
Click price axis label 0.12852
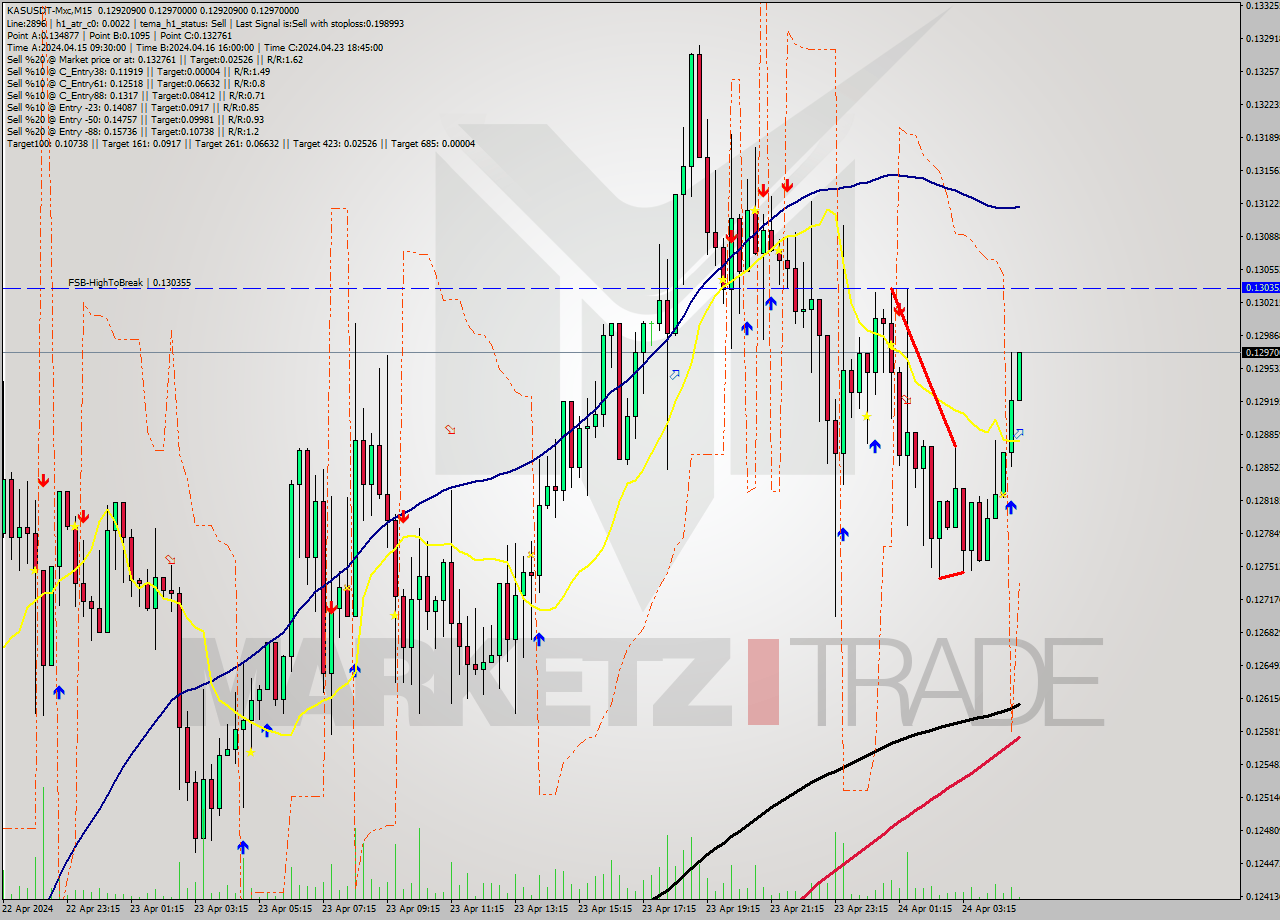coord(1261,467)
